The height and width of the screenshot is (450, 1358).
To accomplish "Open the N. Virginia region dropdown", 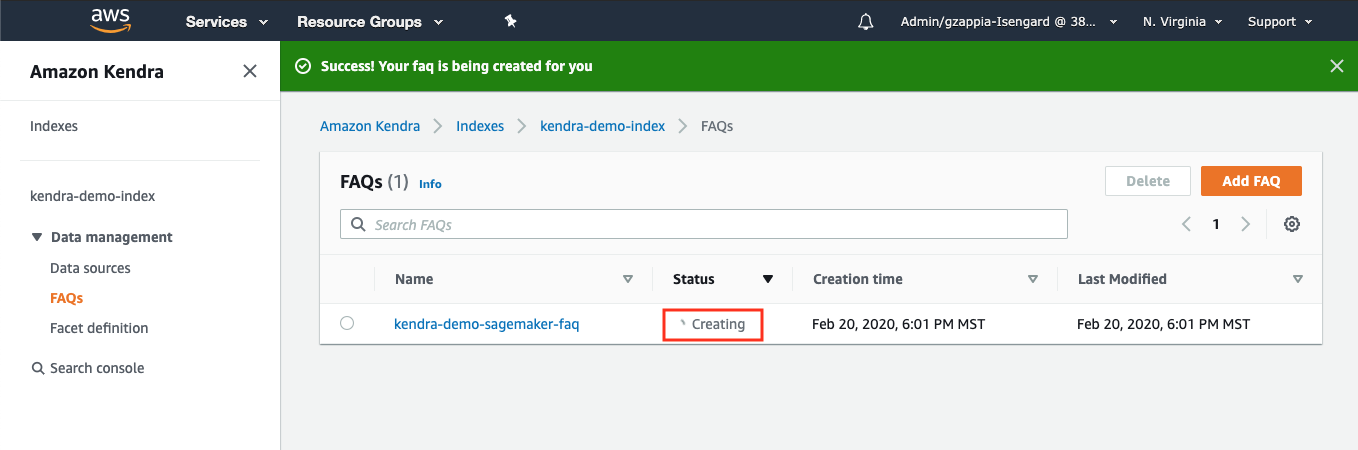I will tap(1183, 21).
